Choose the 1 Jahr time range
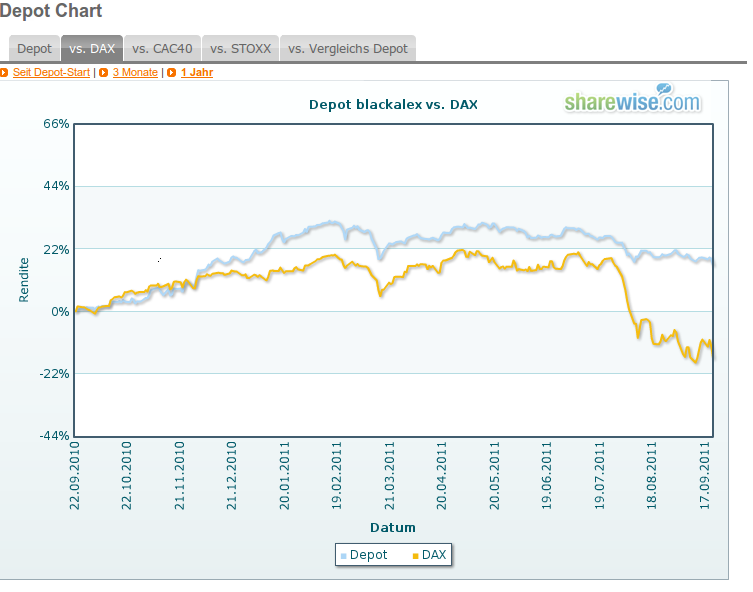This screenshot has width=753, height=592. click(x=197, y=72)
